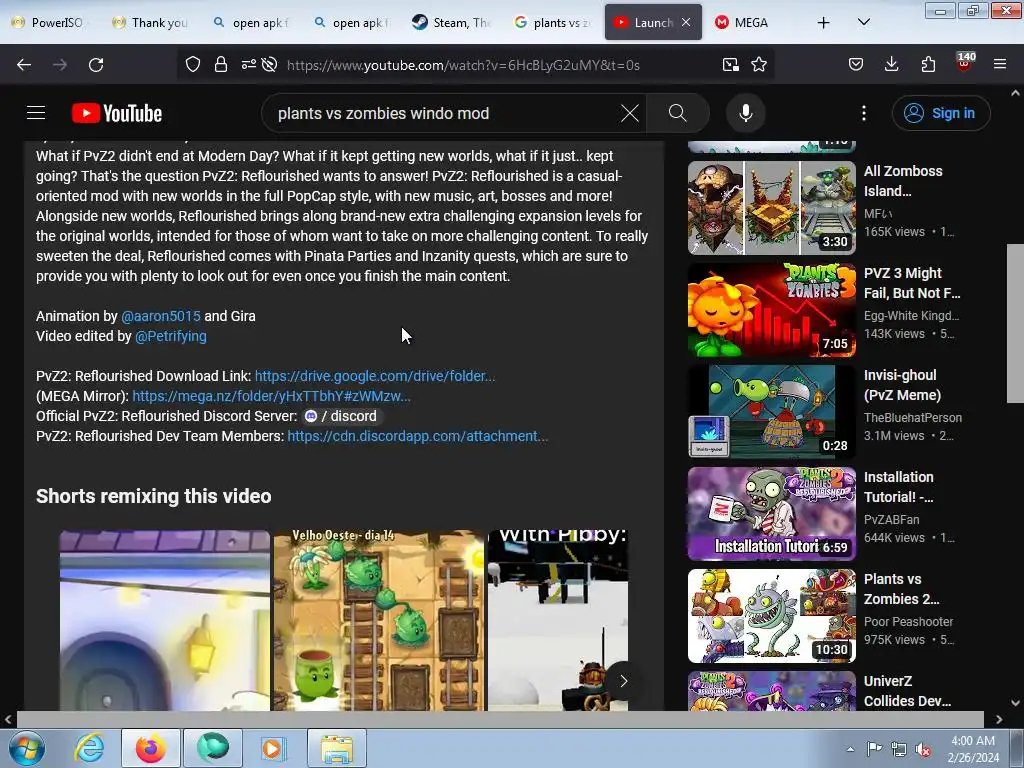Visit the @Petrifying channel link
The height and width of the screenshot is (768, 1024).
[x=171, y=336]
